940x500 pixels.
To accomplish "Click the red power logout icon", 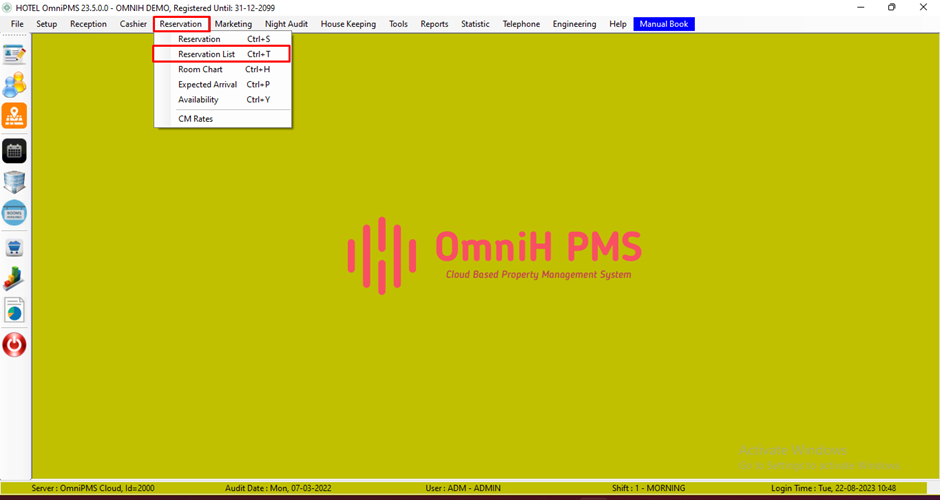I will [14, 345].
